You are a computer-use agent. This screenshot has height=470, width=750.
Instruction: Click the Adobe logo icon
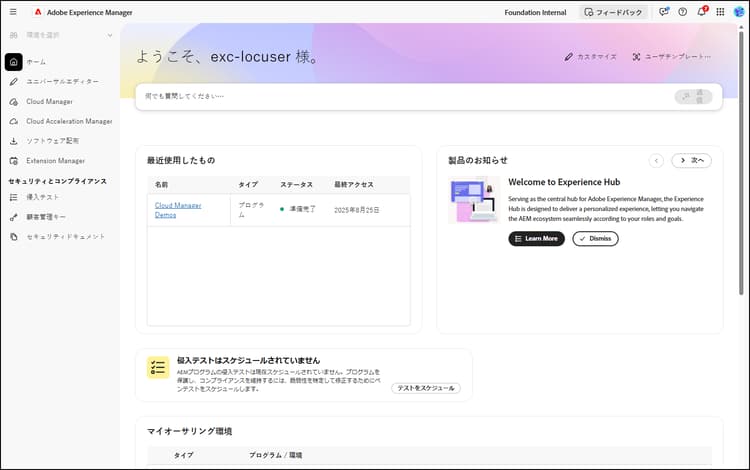[38, 12]
